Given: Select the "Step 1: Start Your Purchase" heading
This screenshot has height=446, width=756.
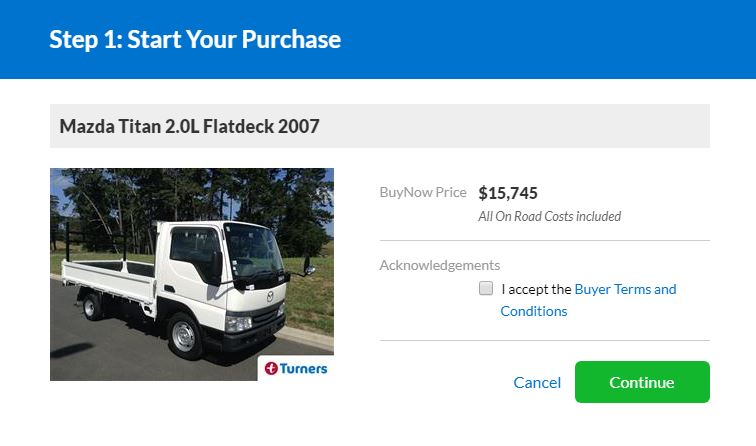Looking at the screenshot, I should (195, 40).
